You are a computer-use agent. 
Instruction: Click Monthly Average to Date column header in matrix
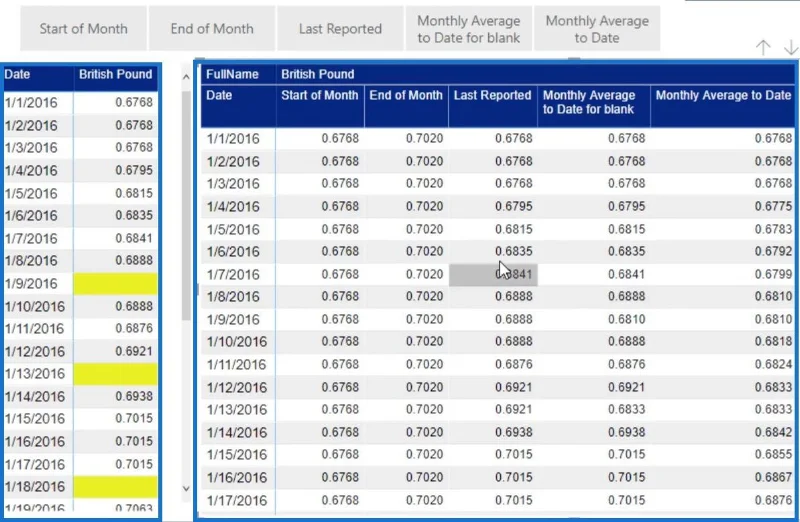(x=723, y=95)
